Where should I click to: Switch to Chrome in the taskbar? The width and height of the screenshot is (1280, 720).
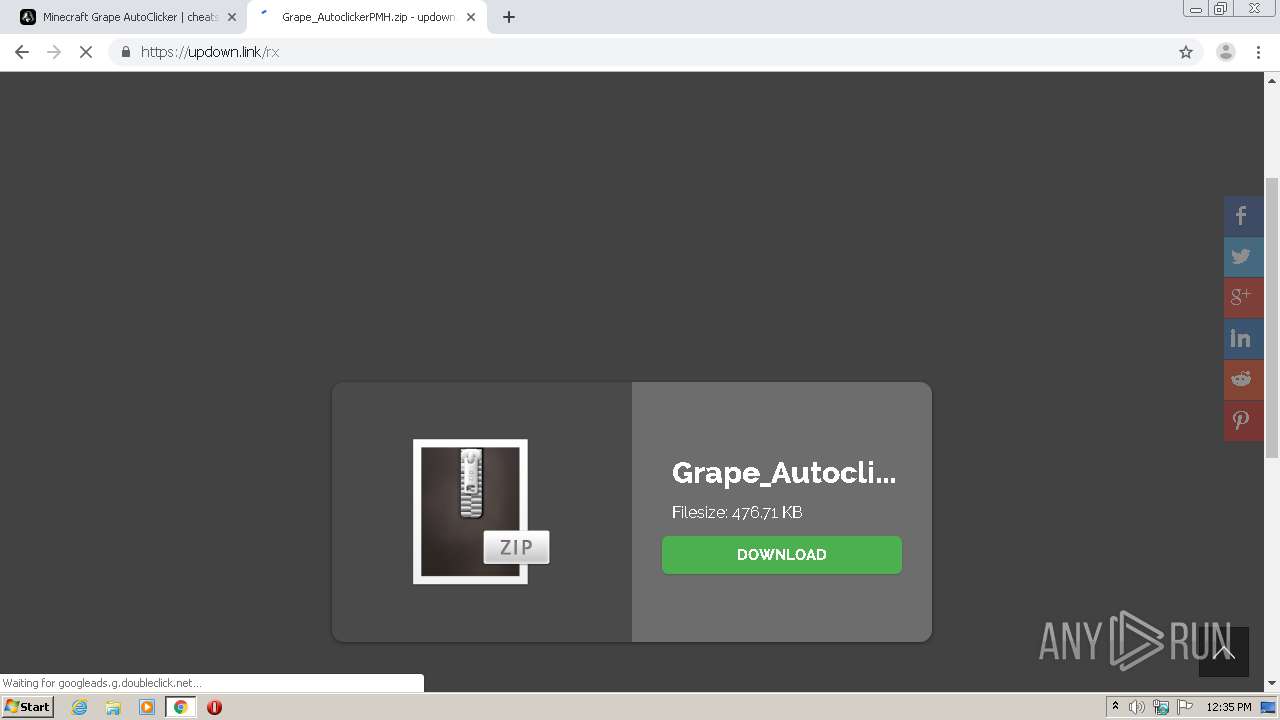[181, 707]
